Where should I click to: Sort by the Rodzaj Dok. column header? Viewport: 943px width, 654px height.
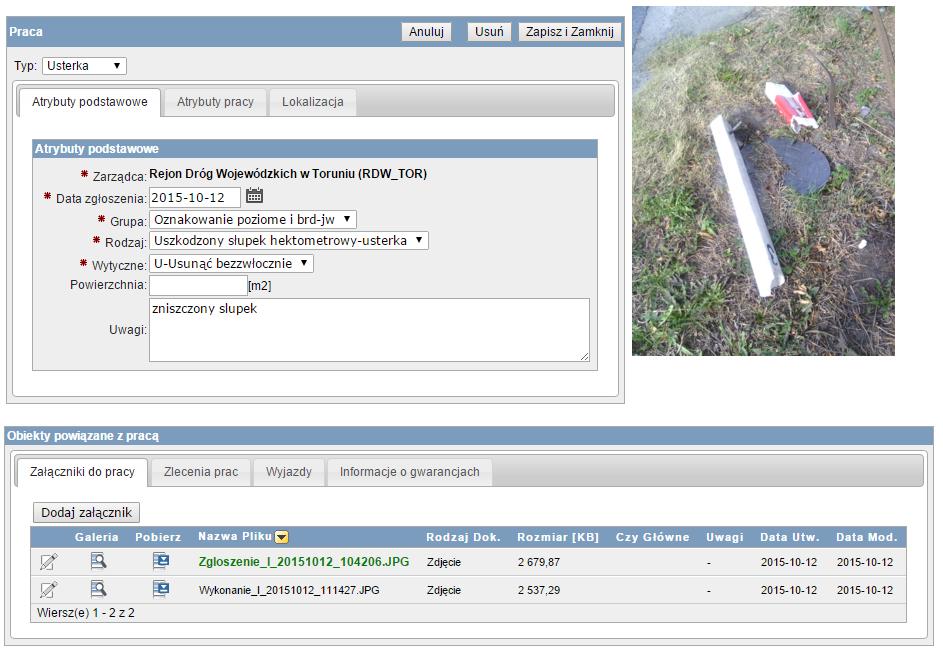464,537
